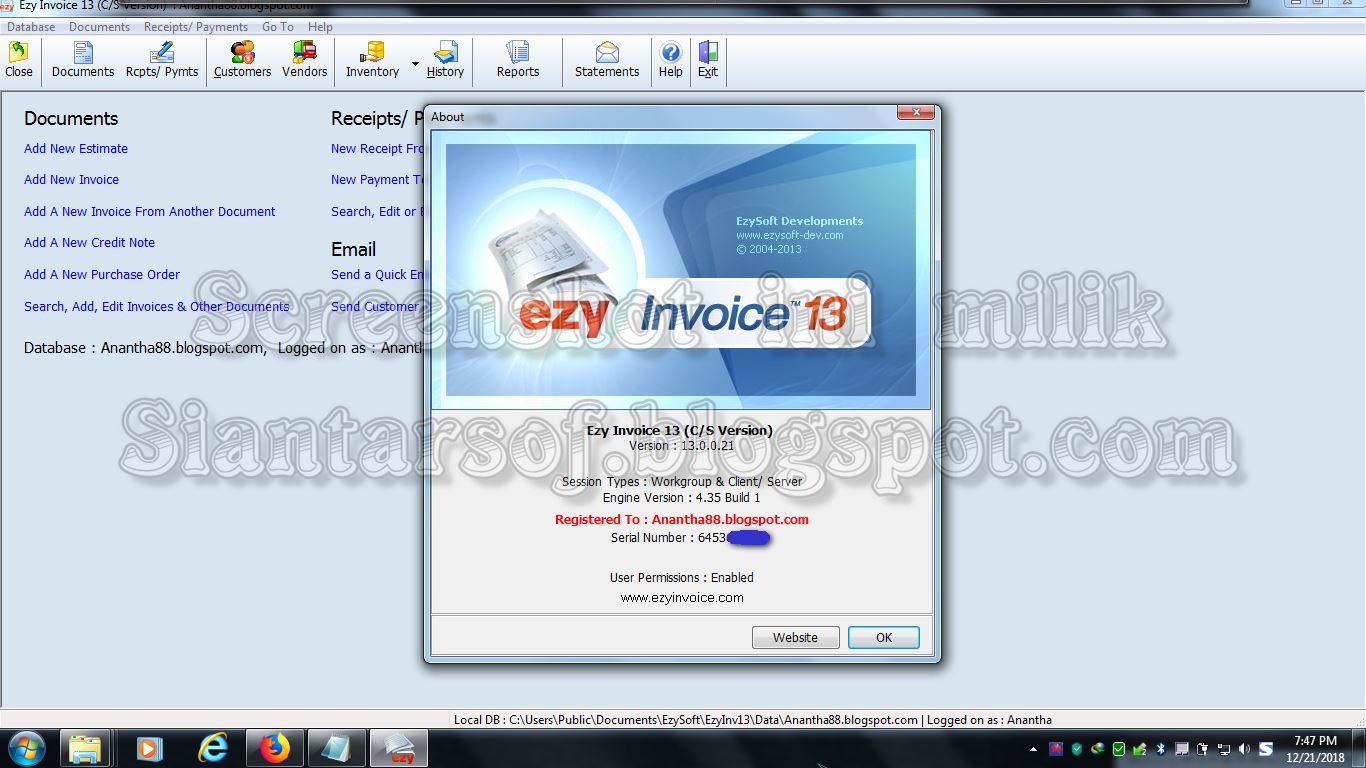This screenshot has height=768, width=1366.
Task: Click www.ezyinvoice.com in the About dialog
Action: coord(682,598)
